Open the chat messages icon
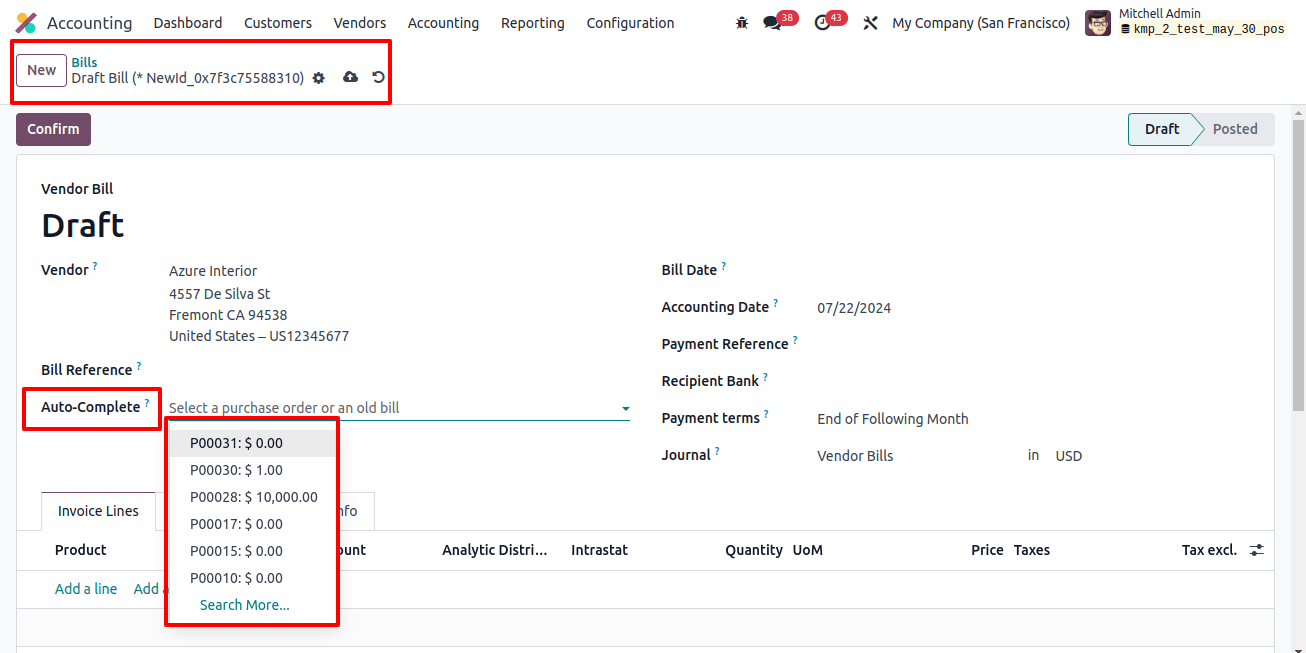The width and height of the screenshot is (1306, 653). [772, 23]
